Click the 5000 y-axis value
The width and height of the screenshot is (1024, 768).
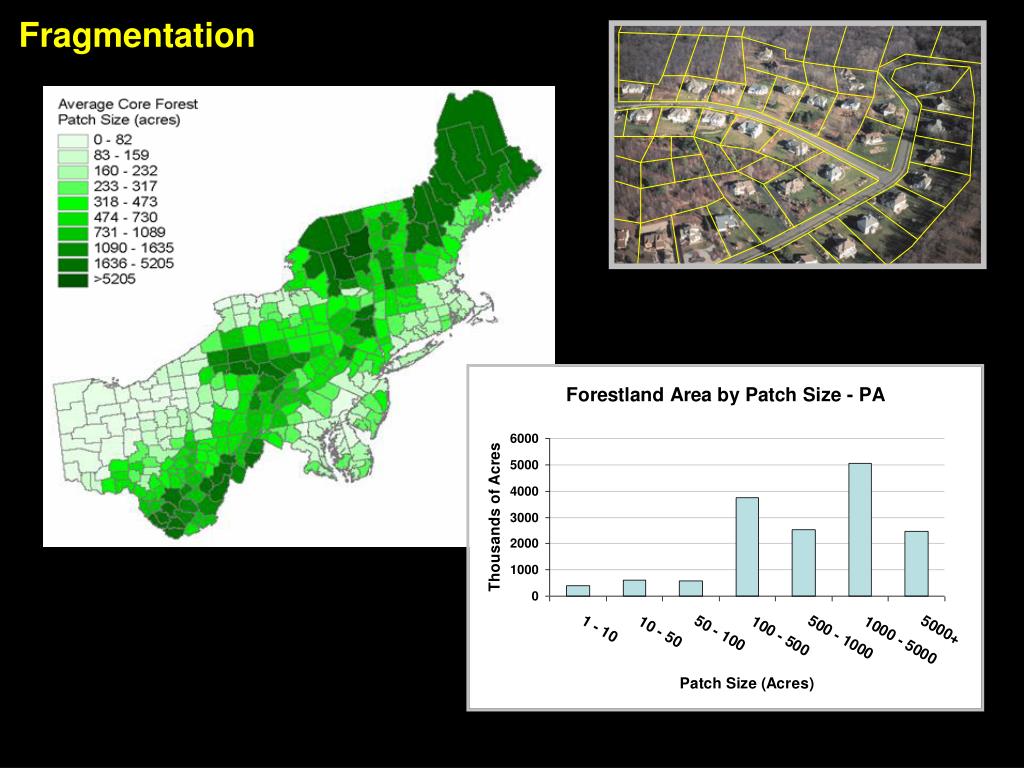click(x=524, y=465)
